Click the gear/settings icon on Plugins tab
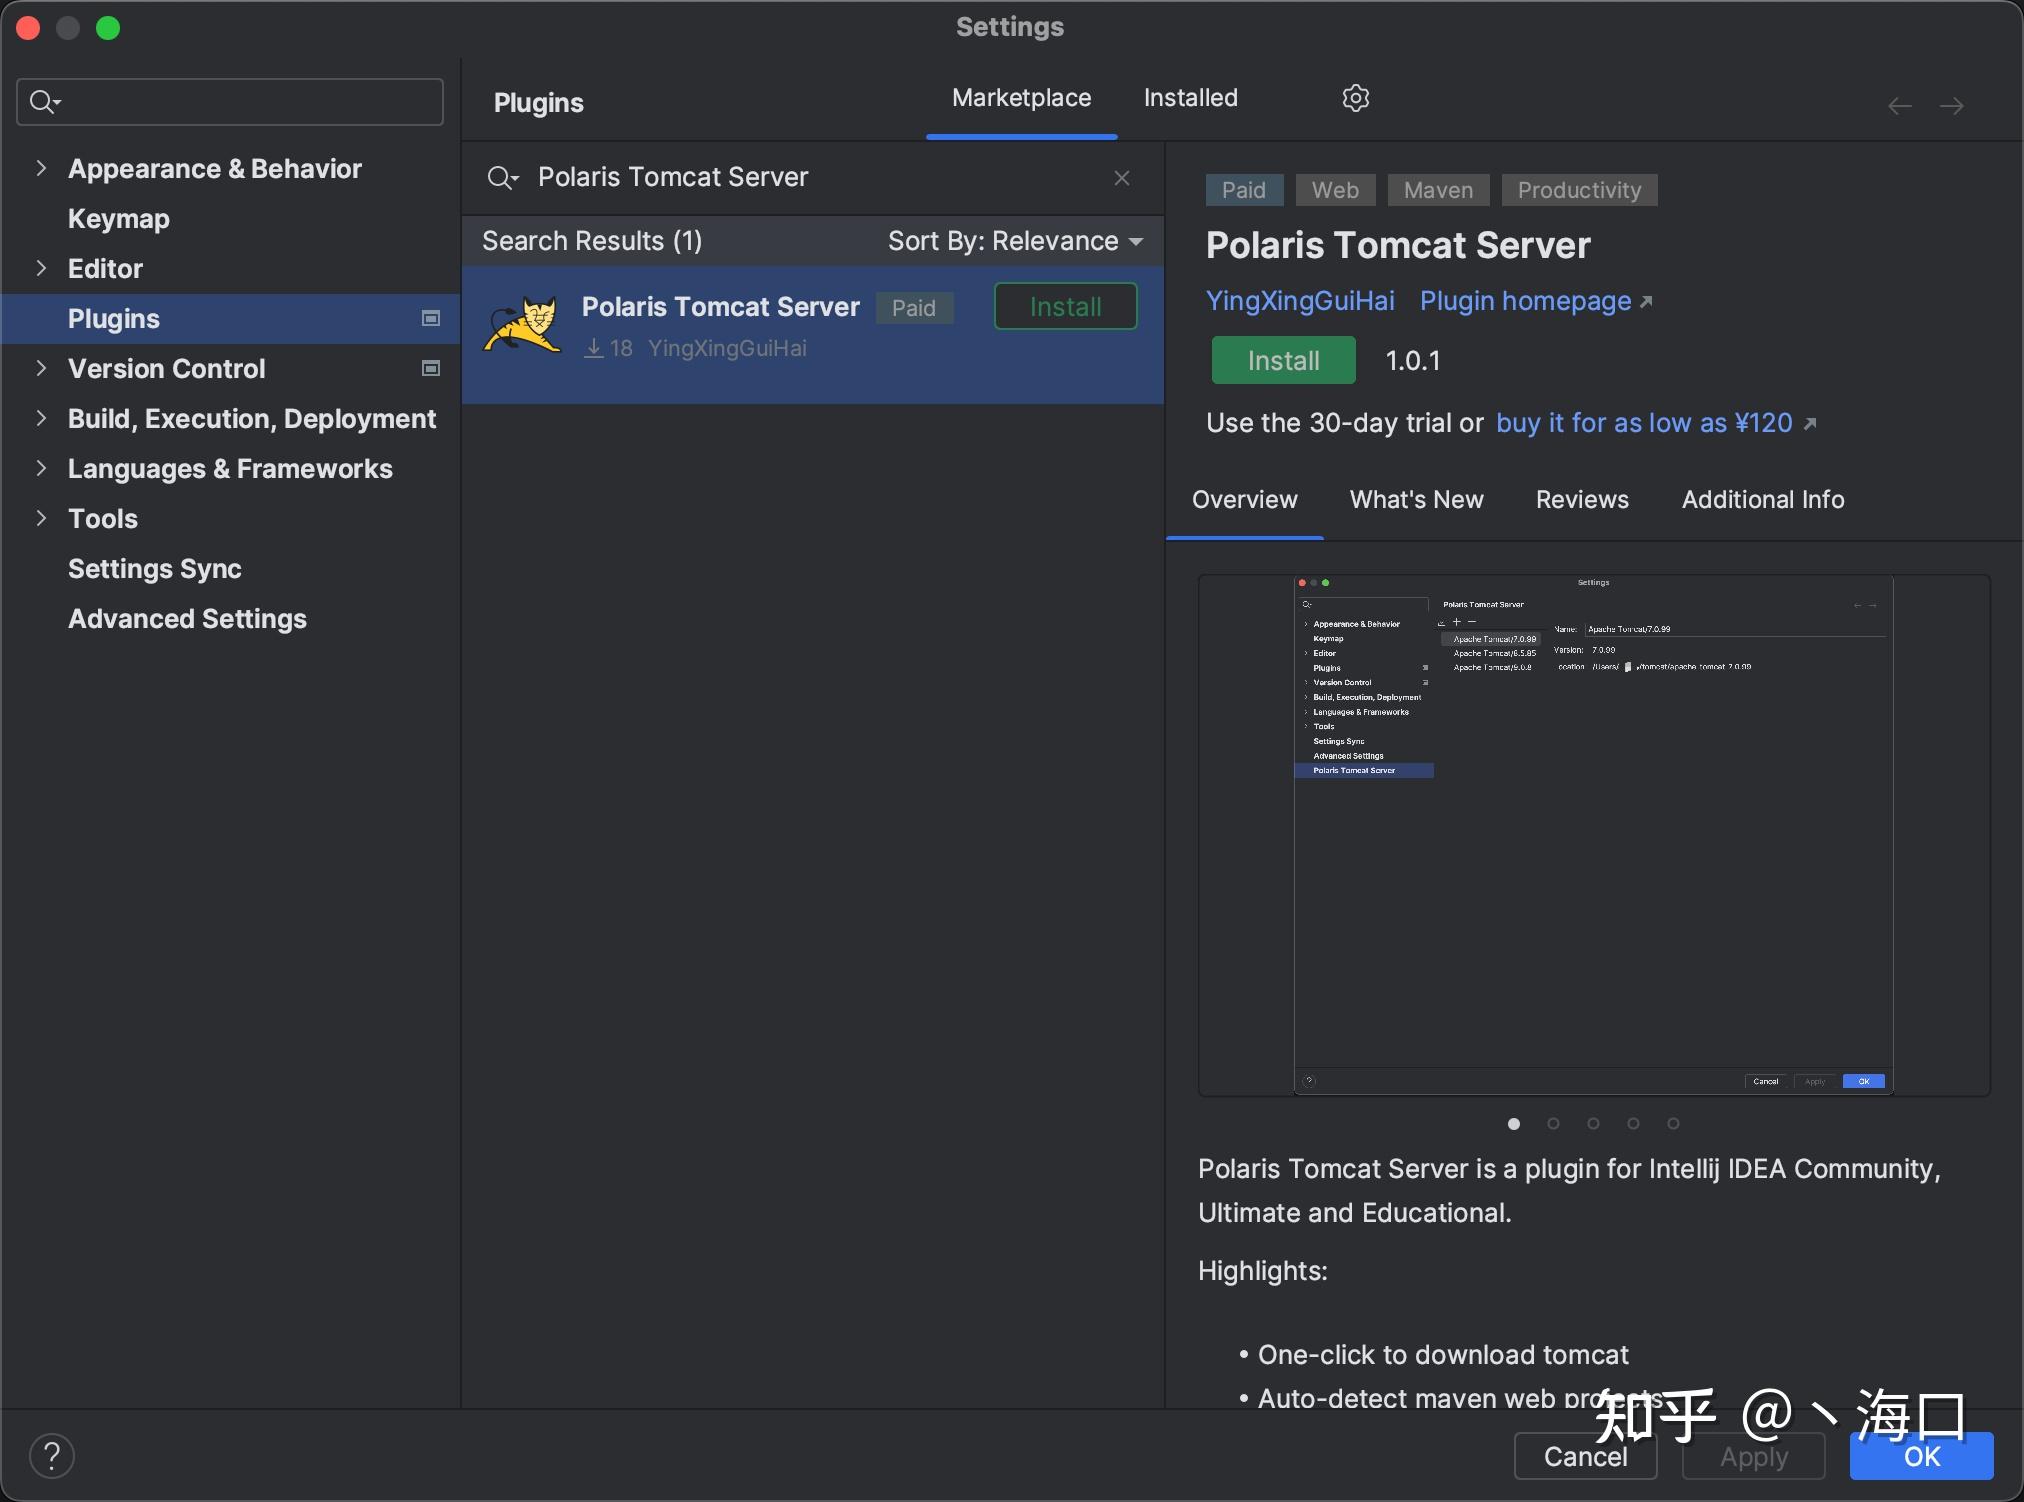 tap(1354, 98)
